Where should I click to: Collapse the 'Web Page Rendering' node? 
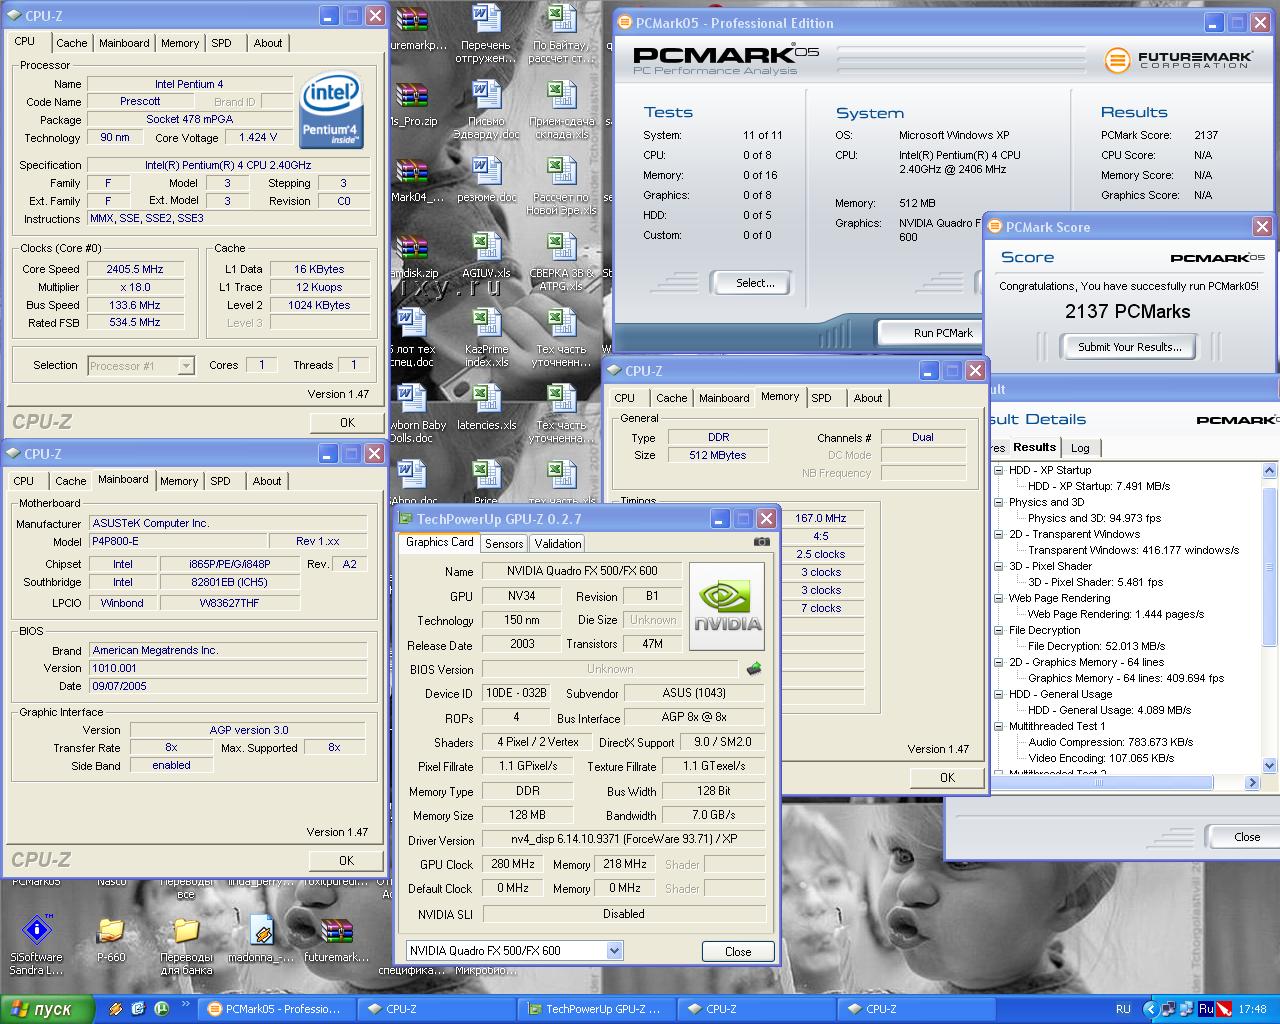[998, 598]
